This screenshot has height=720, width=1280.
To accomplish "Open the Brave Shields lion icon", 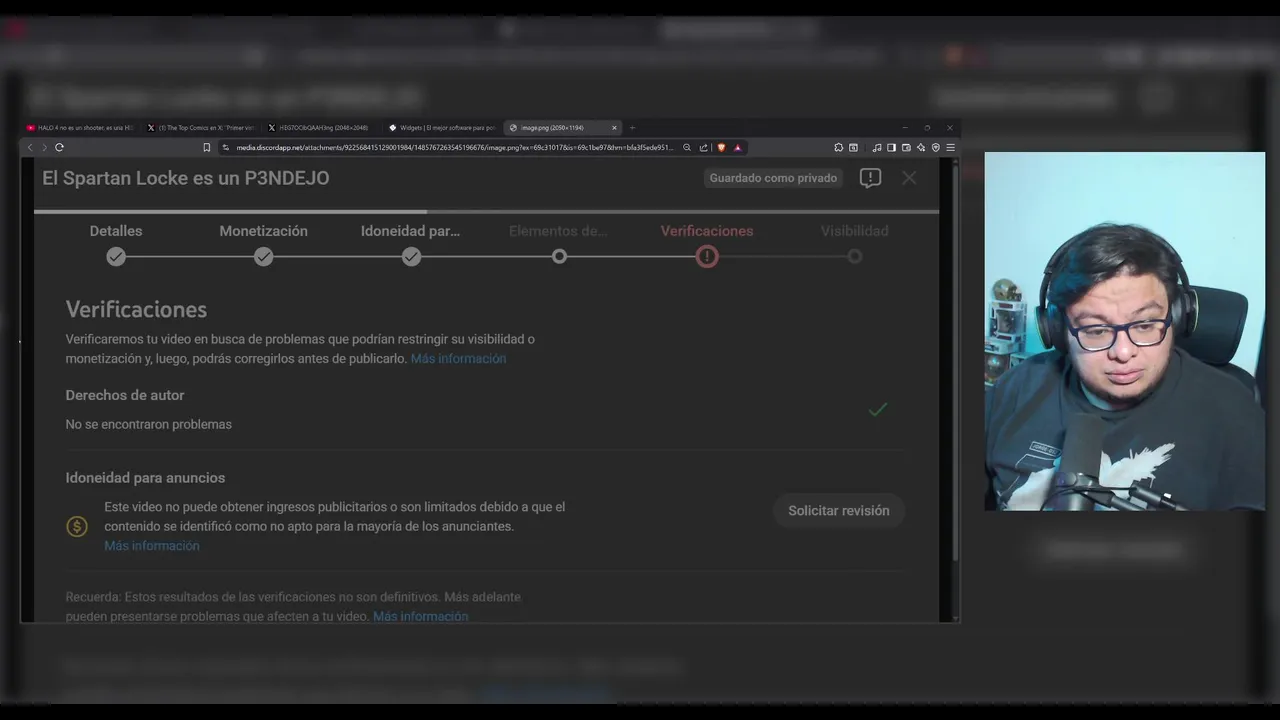I will coord(721,147).
